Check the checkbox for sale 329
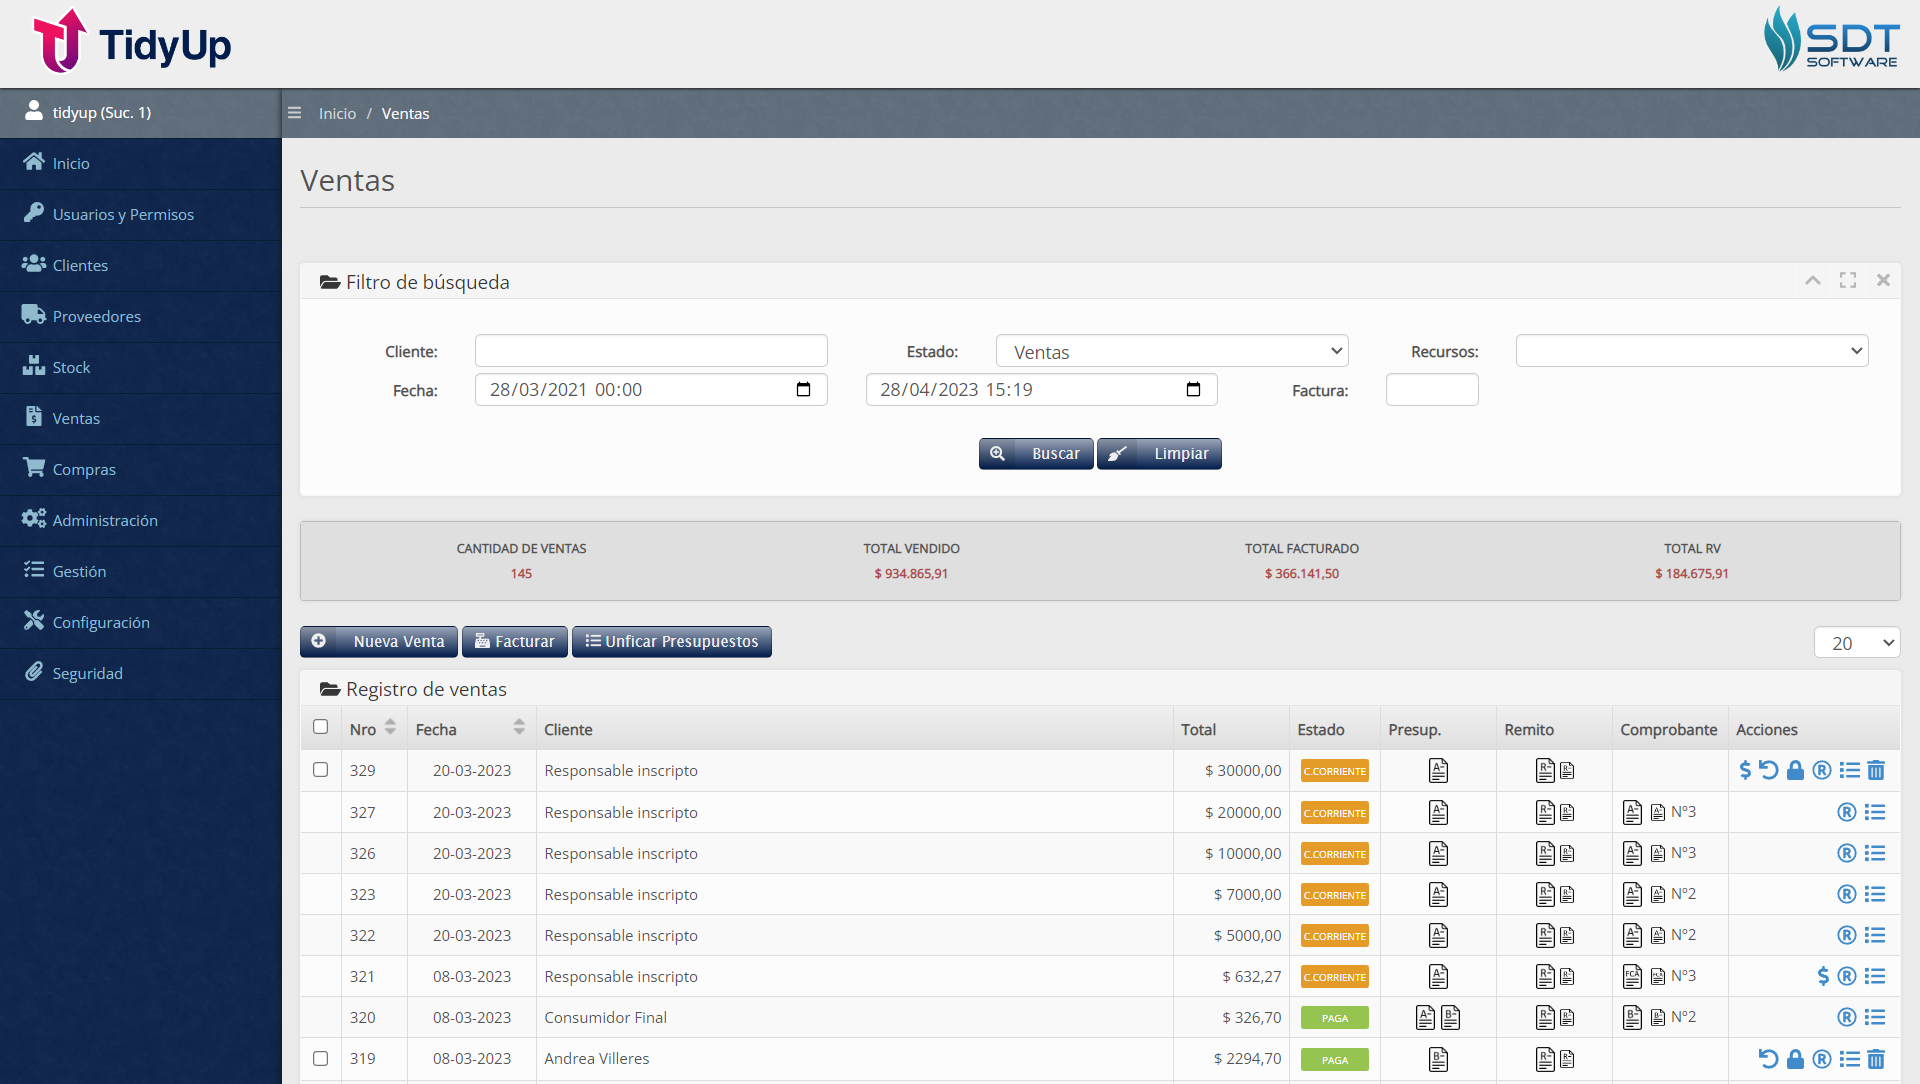 (x=320, y=770)
